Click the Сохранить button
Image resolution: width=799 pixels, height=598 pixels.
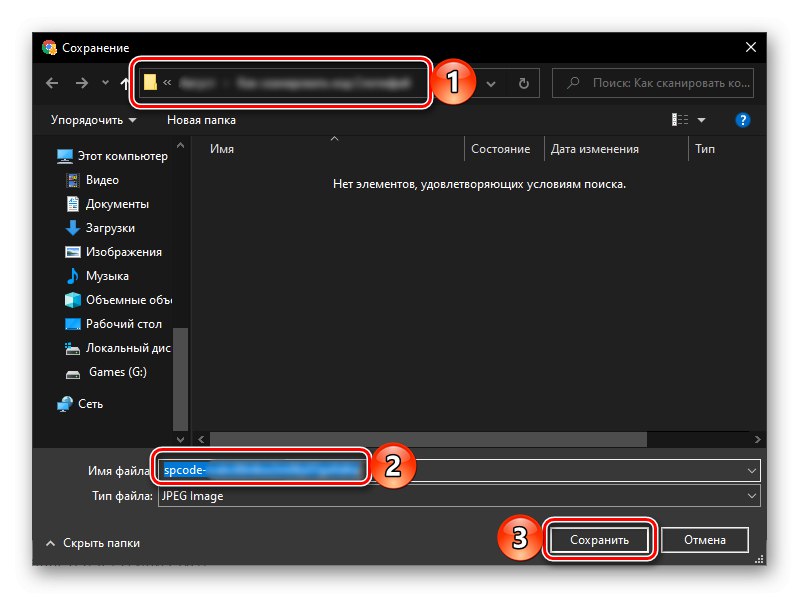(x=599, y=540)
